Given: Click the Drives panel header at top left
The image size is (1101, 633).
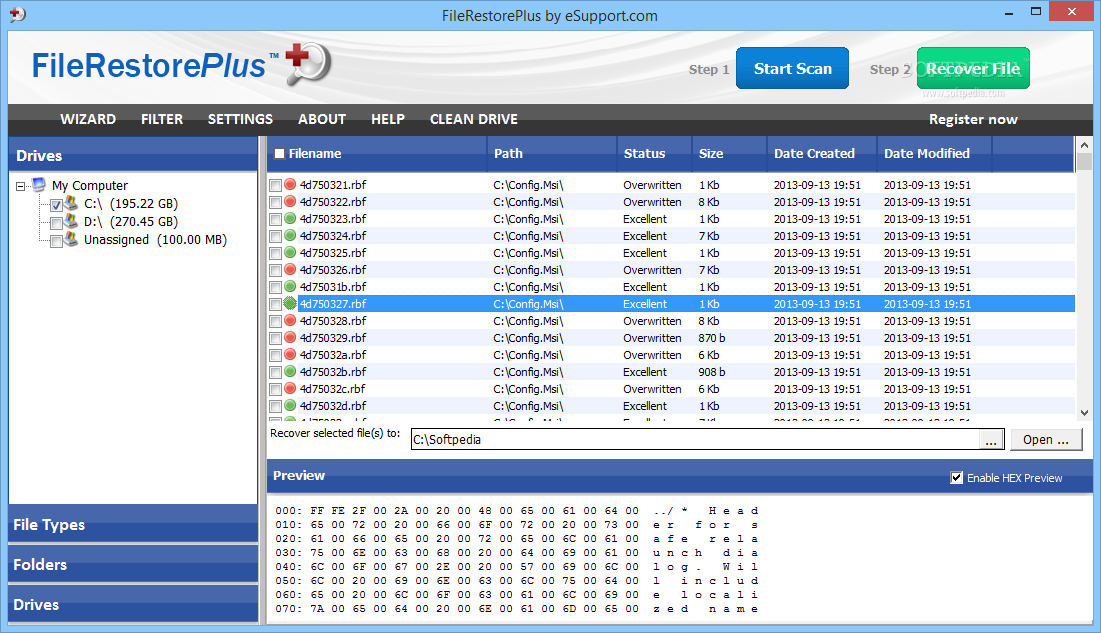Looking at the screenshot, I should (133, 155).
